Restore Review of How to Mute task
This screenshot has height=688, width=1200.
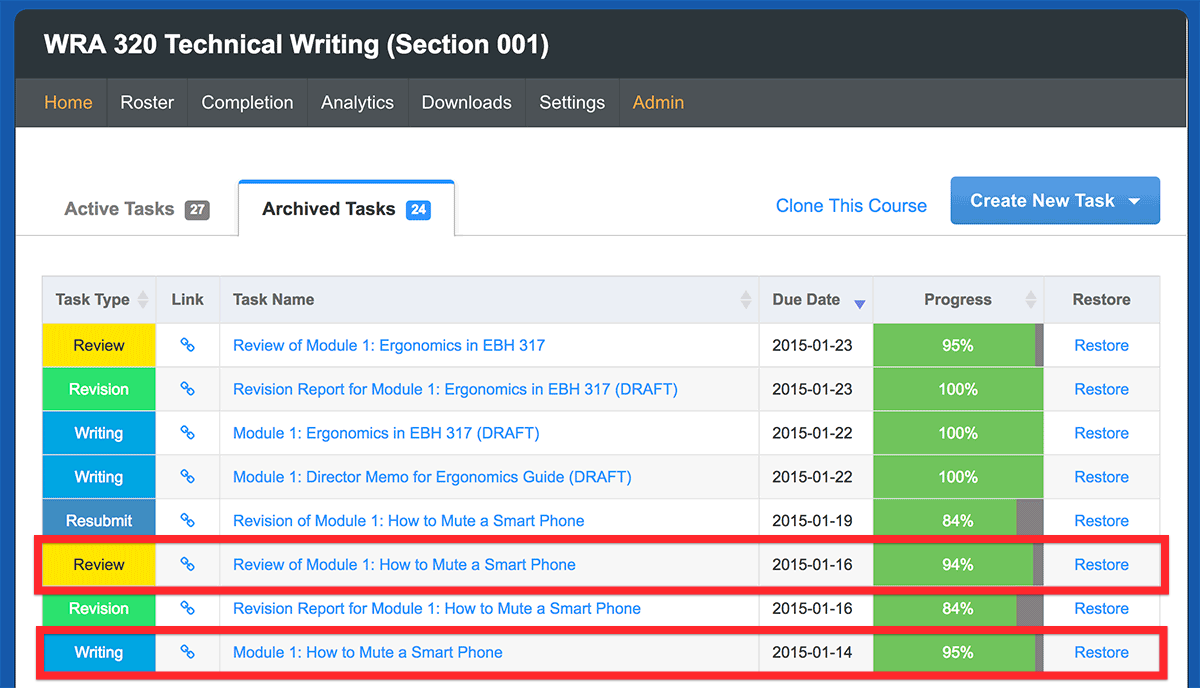pos(1101,565)
